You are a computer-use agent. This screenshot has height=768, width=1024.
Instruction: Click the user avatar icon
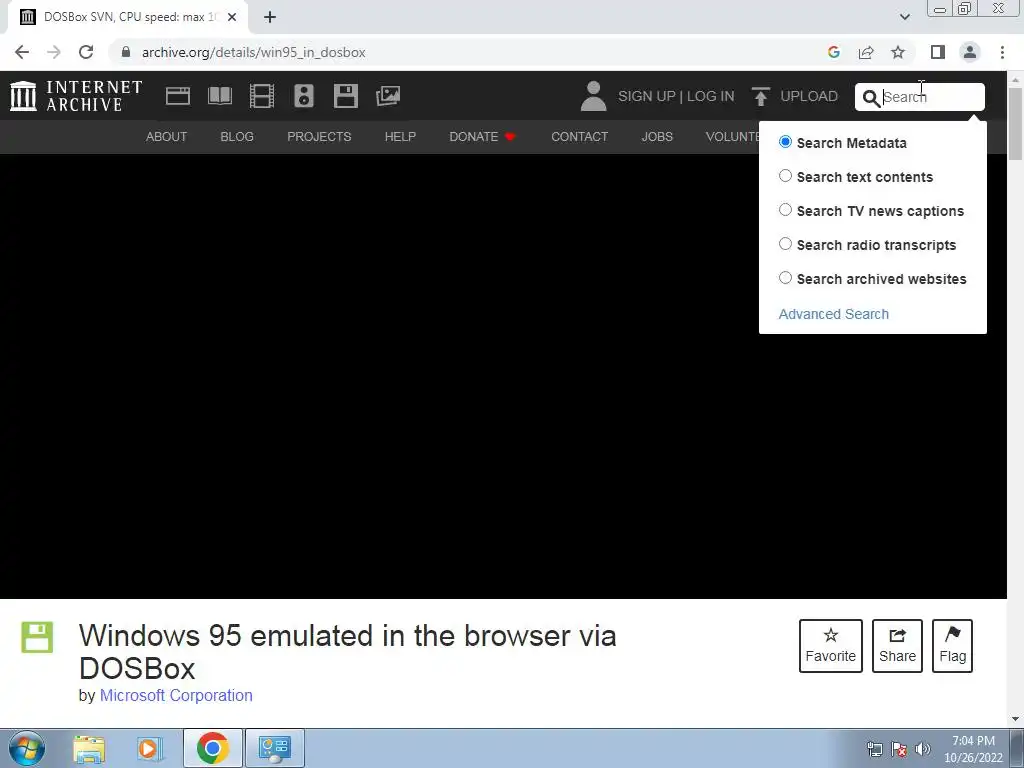pyautogui.click(x=593, y=96)
